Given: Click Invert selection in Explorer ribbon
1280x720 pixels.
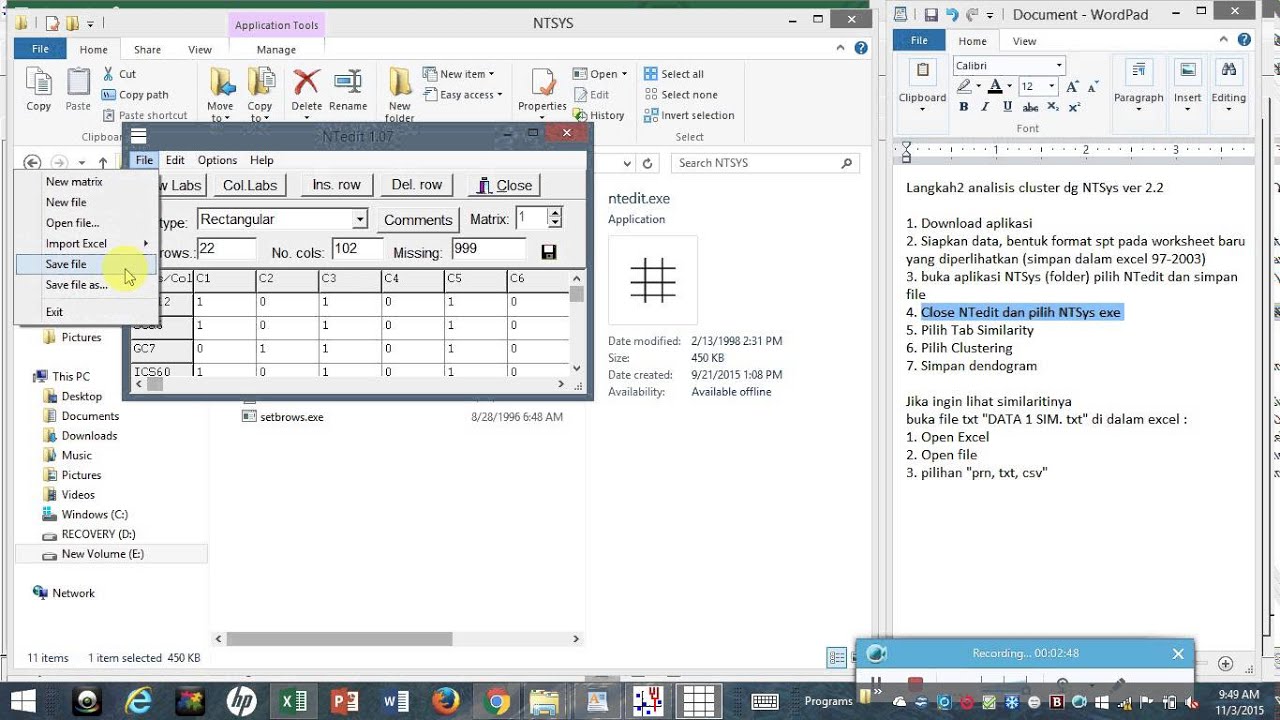Looking at the screenshot, I should click(x=689, y=115).
